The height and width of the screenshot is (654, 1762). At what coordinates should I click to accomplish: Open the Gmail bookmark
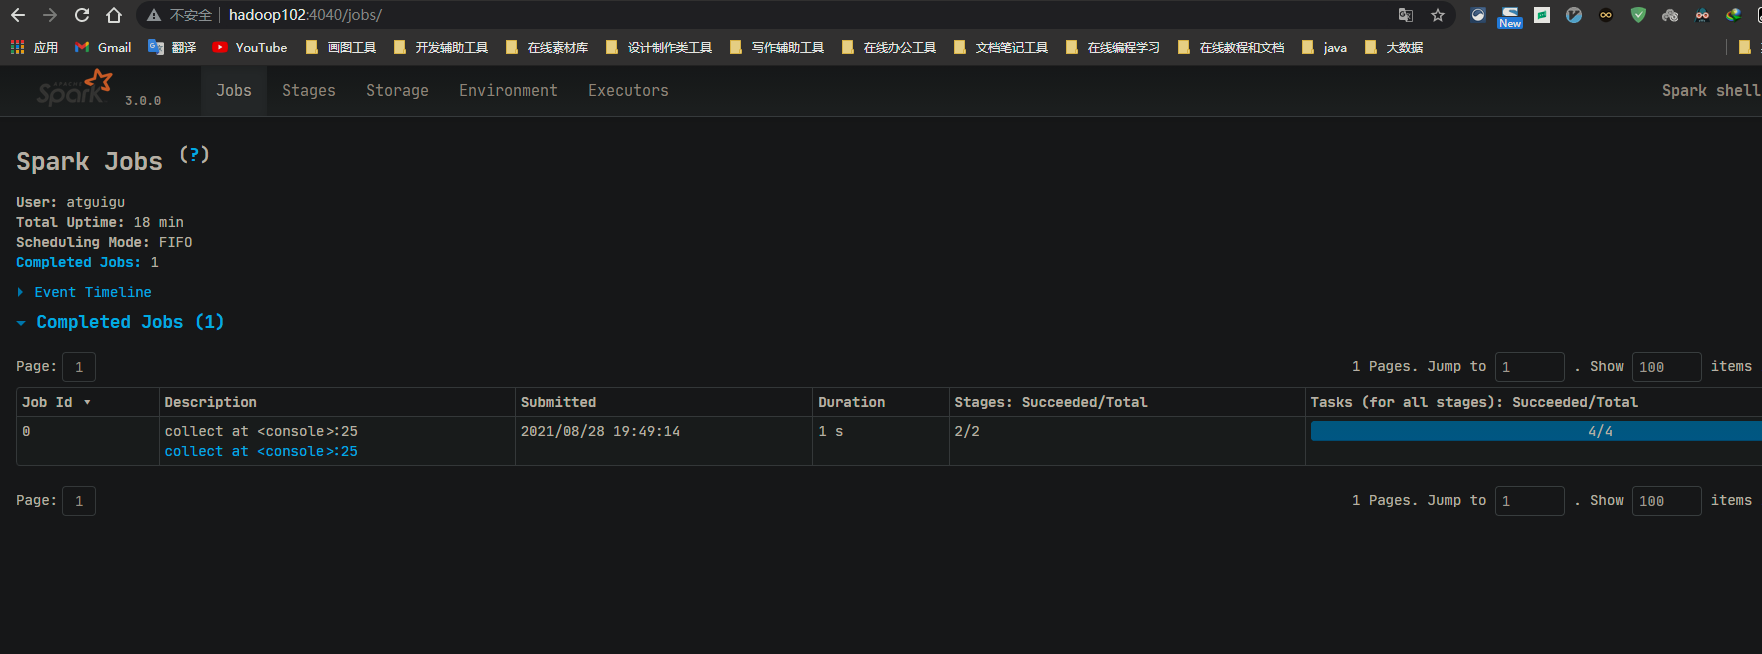point(103,47)
